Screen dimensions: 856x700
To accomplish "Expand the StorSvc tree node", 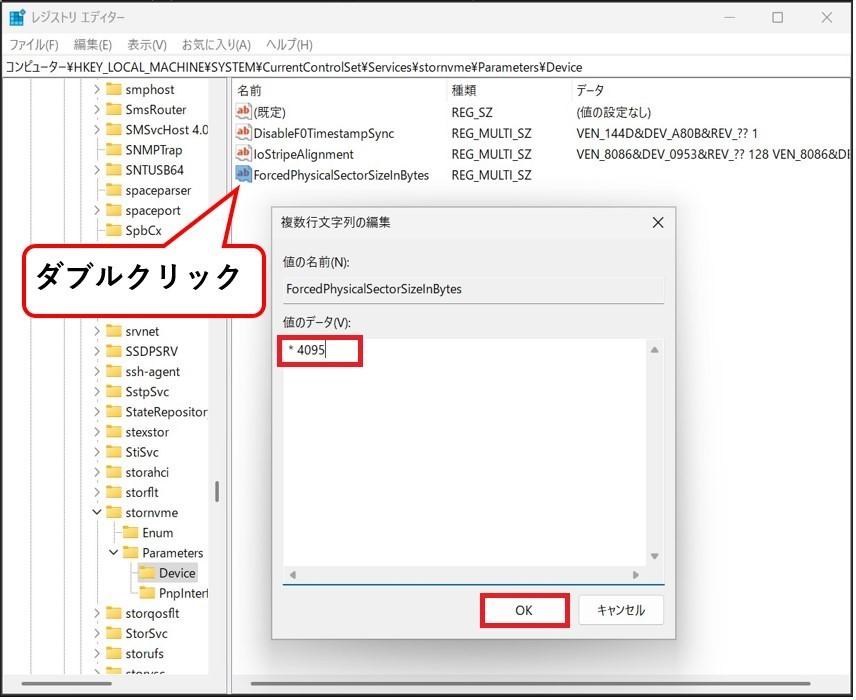I will click(x=97, y=633).
